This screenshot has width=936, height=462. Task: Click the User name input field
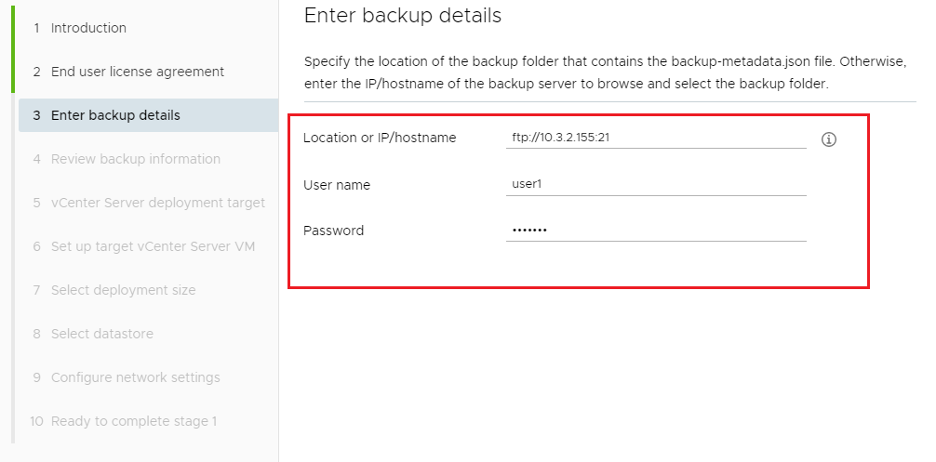[655, 184]
